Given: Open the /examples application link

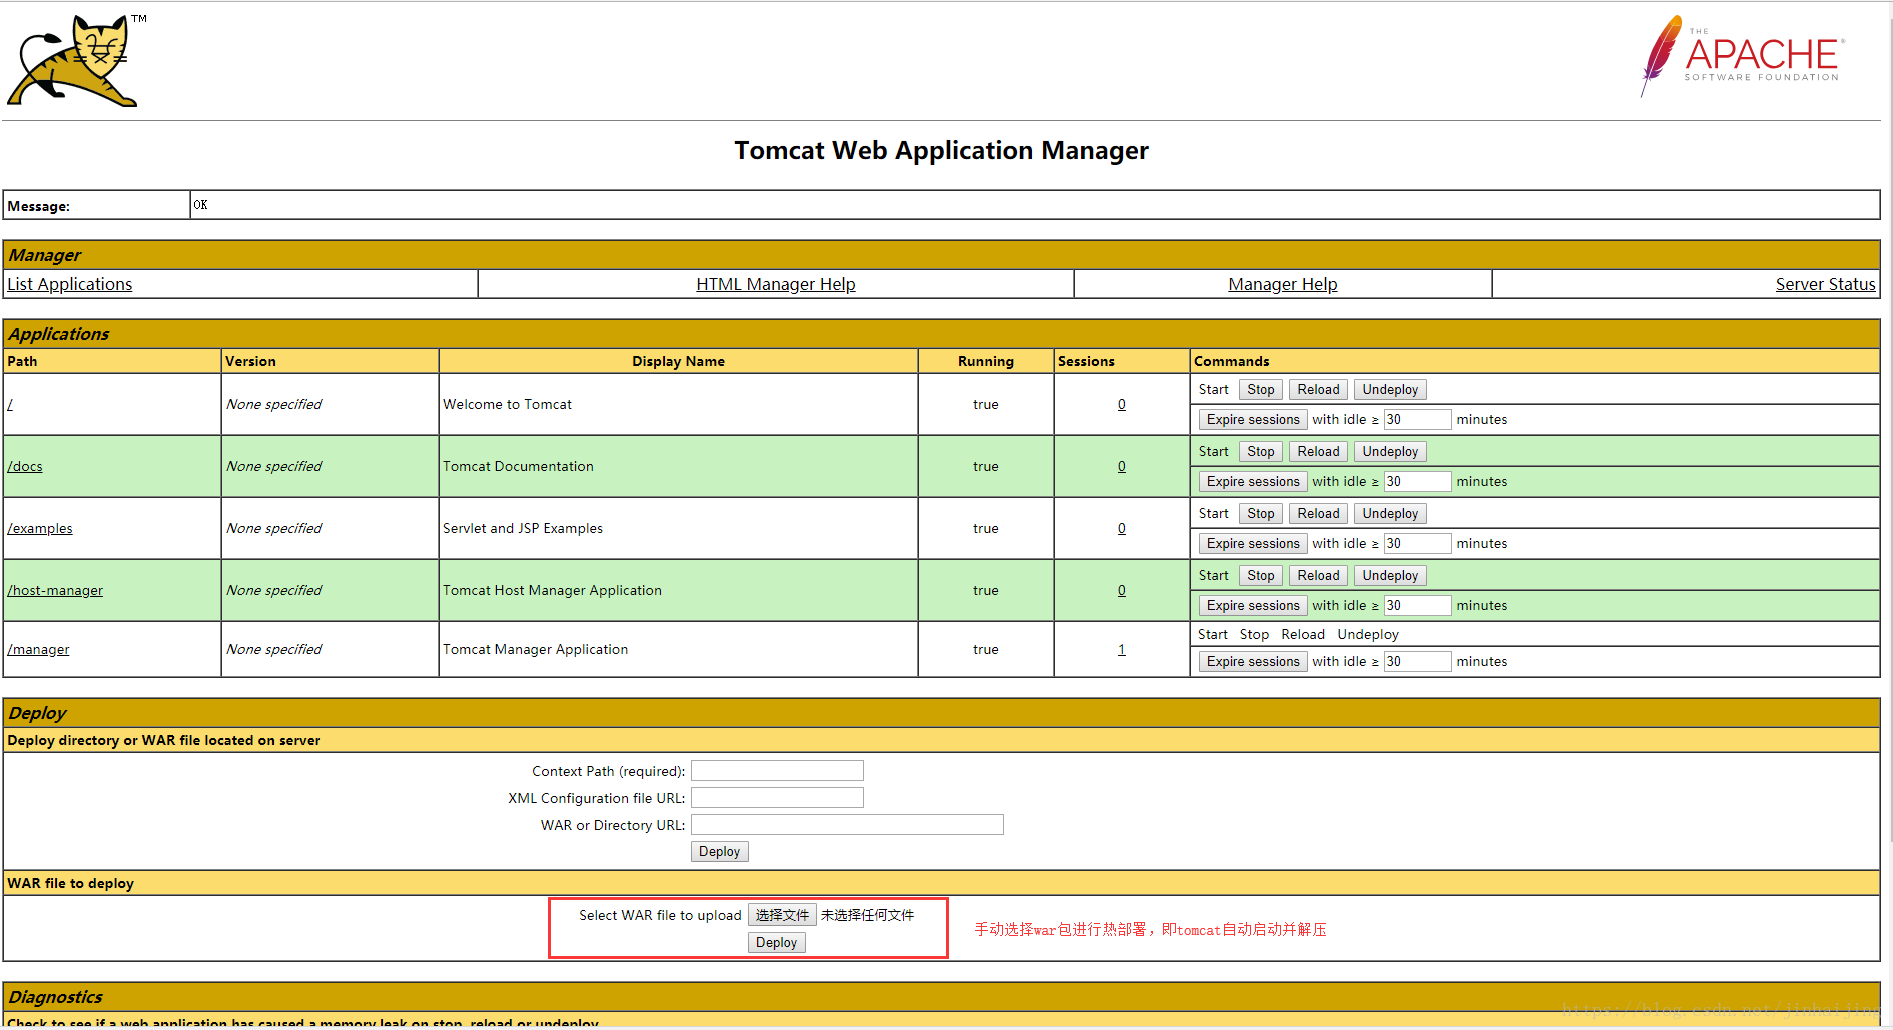Looking at the screenshot, I should point(40,528).
